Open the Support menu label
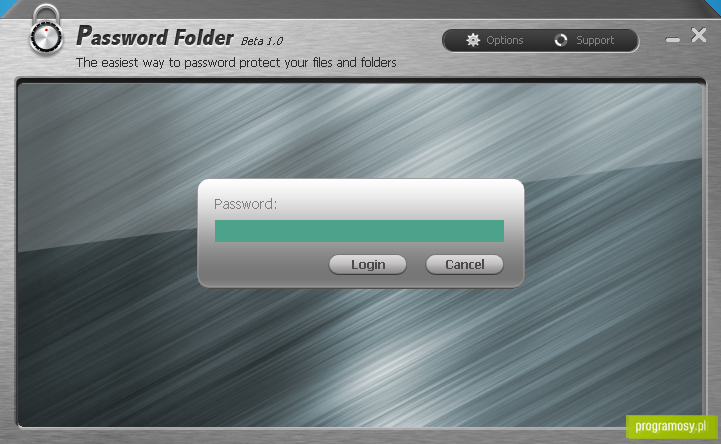The image size is (721, 444). click(595, 40)
